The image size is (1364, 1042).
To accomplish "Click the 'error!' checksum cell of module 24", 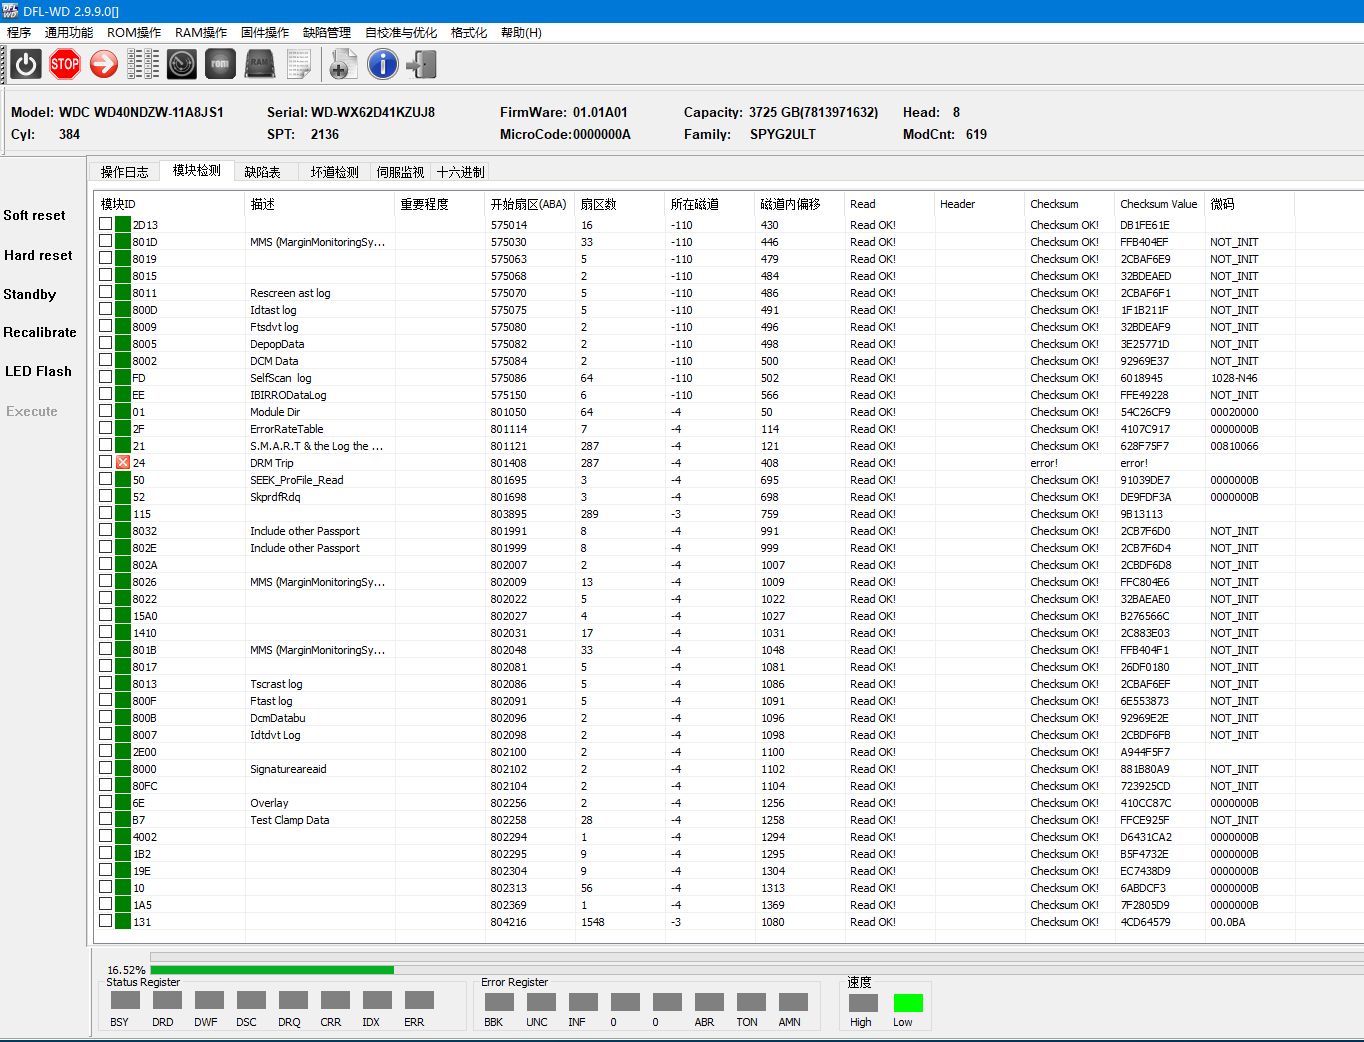I will [1044, 463].
